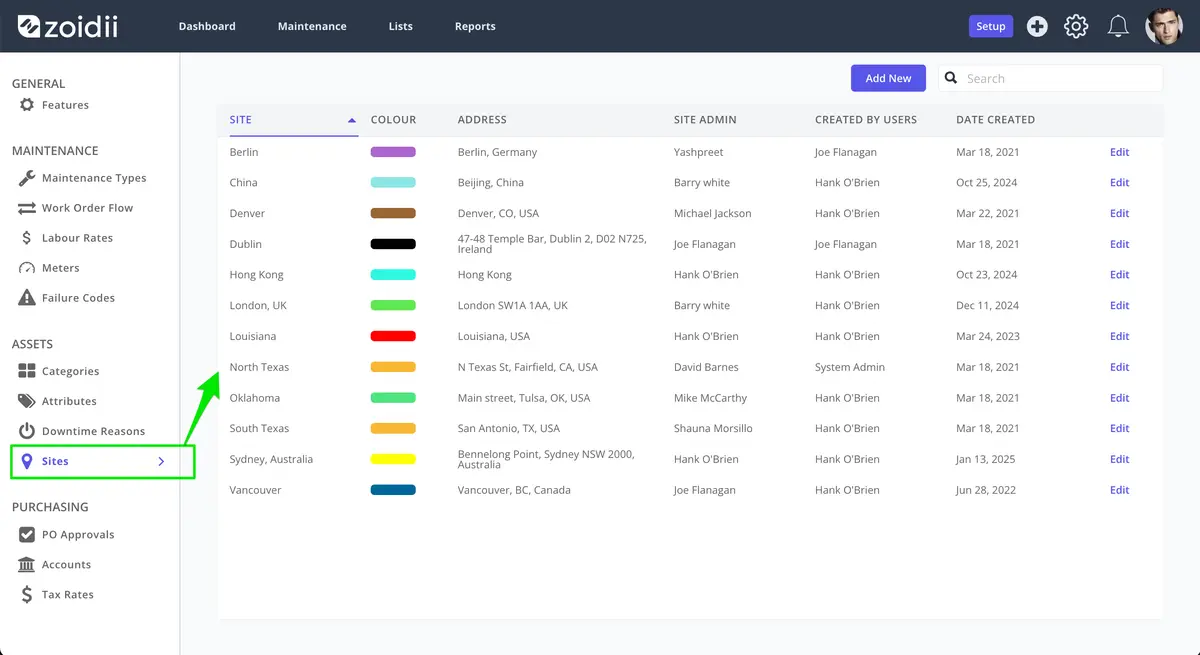Open the notifications bell
Image resolution: width=1200 pixels, height=655 pixels.
tap(1118, 27)
